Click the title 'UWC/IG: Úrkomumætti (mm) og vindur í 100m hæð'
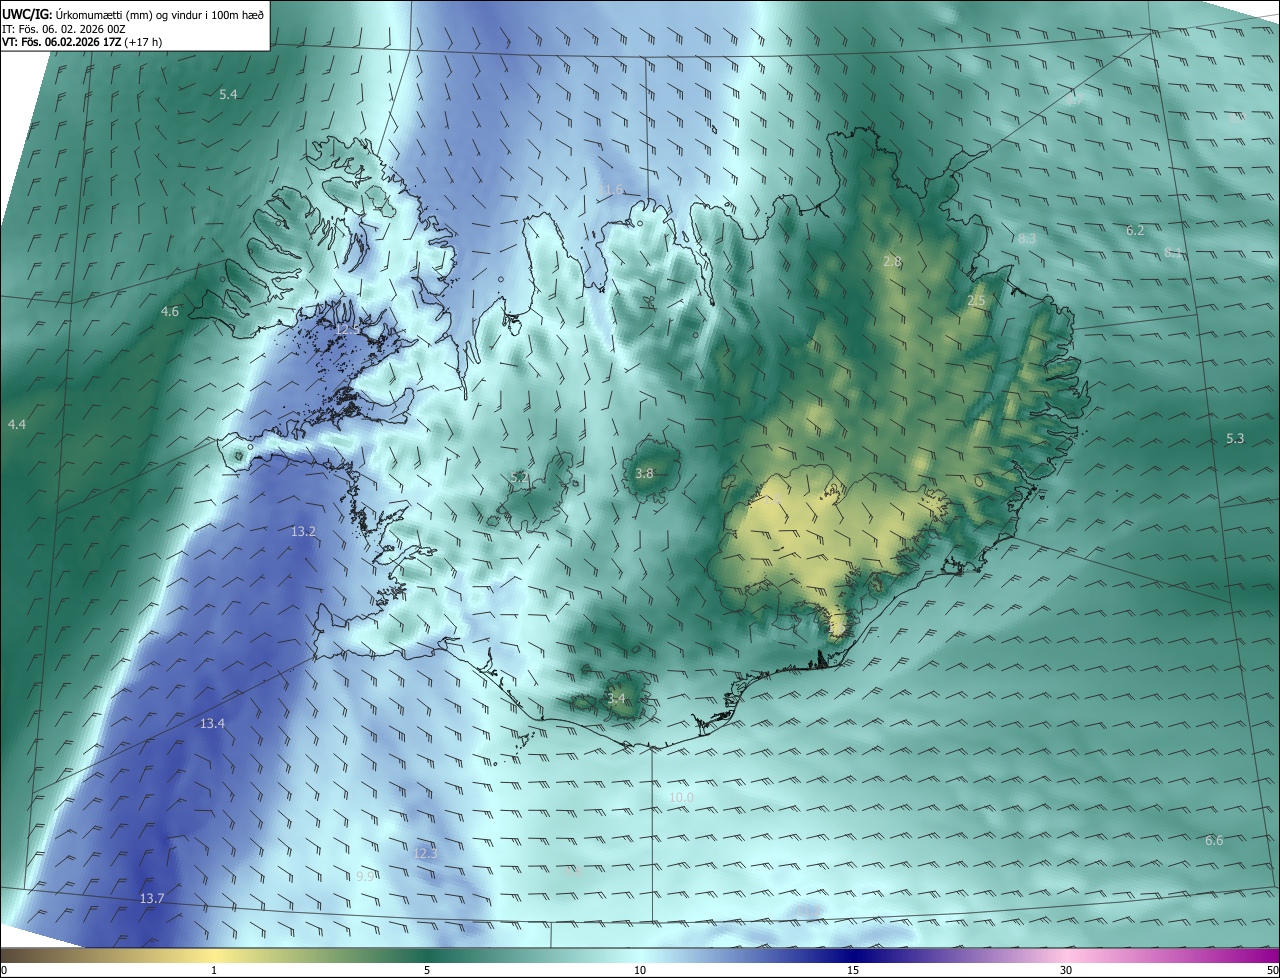 pyautogui.click(x=133, y=14)
